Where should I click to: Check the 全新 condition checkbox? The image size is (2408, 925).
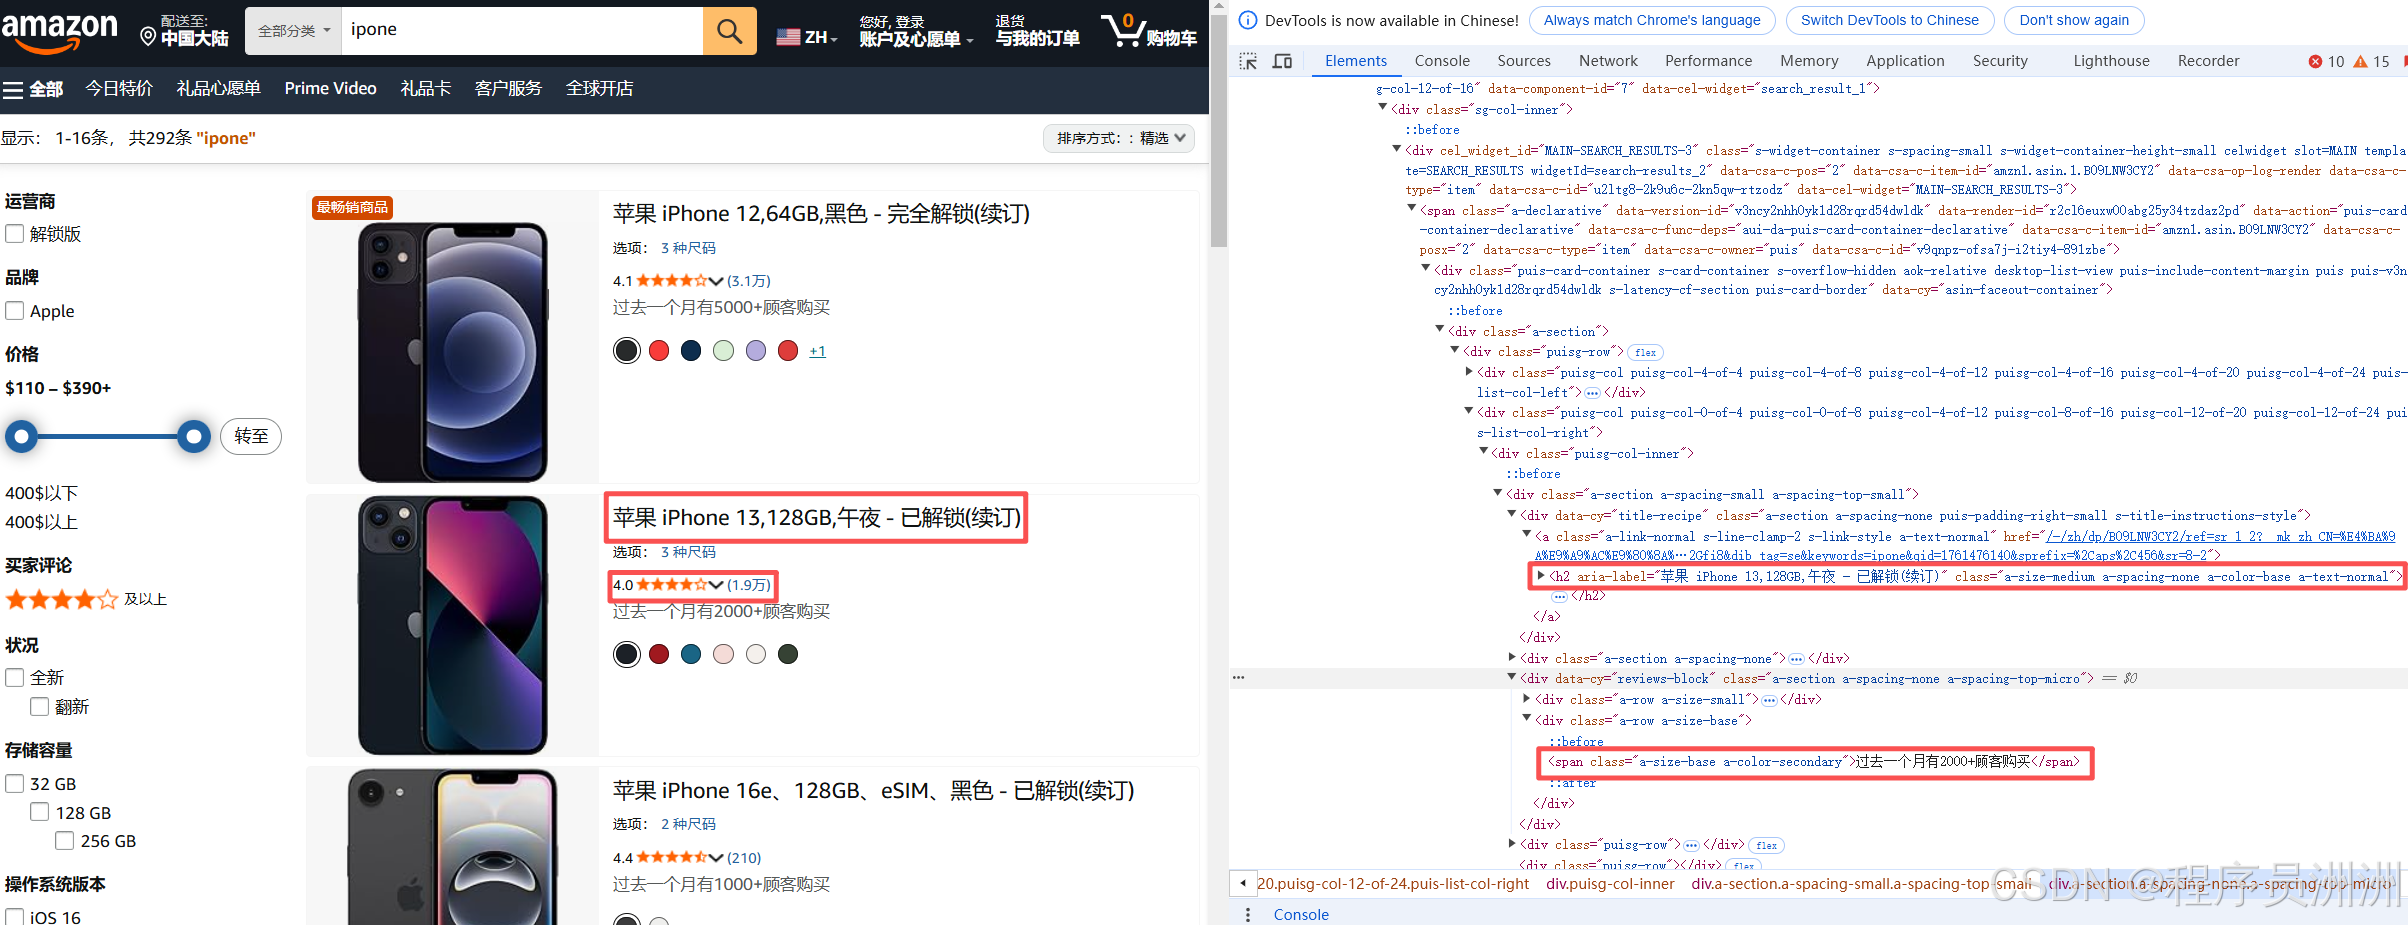[x=15, y=678]
